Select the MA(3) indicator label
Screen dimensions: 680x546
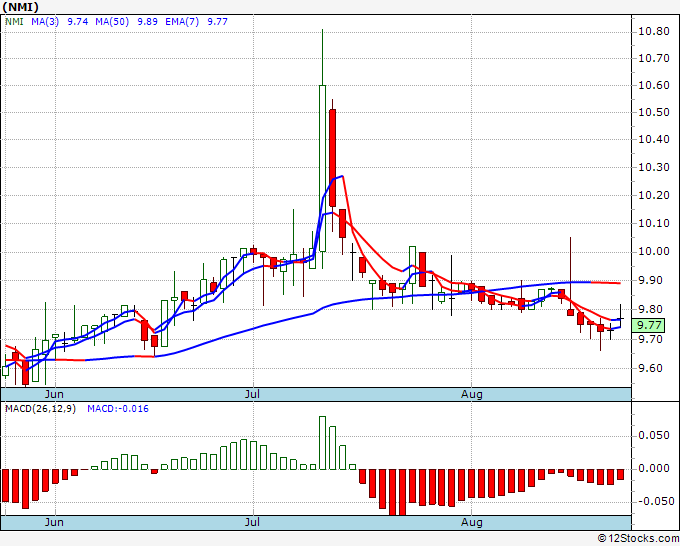(x=45, y=21)
